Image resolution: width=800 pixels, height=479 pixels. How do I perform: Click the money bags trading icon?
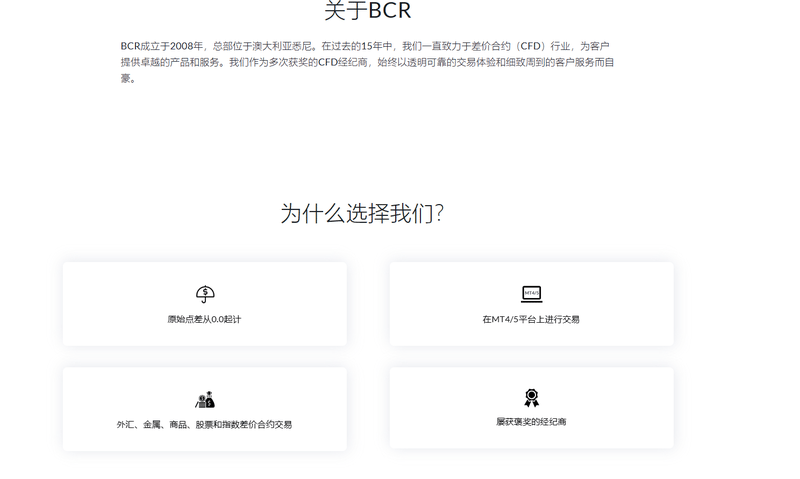click(205, 399)
